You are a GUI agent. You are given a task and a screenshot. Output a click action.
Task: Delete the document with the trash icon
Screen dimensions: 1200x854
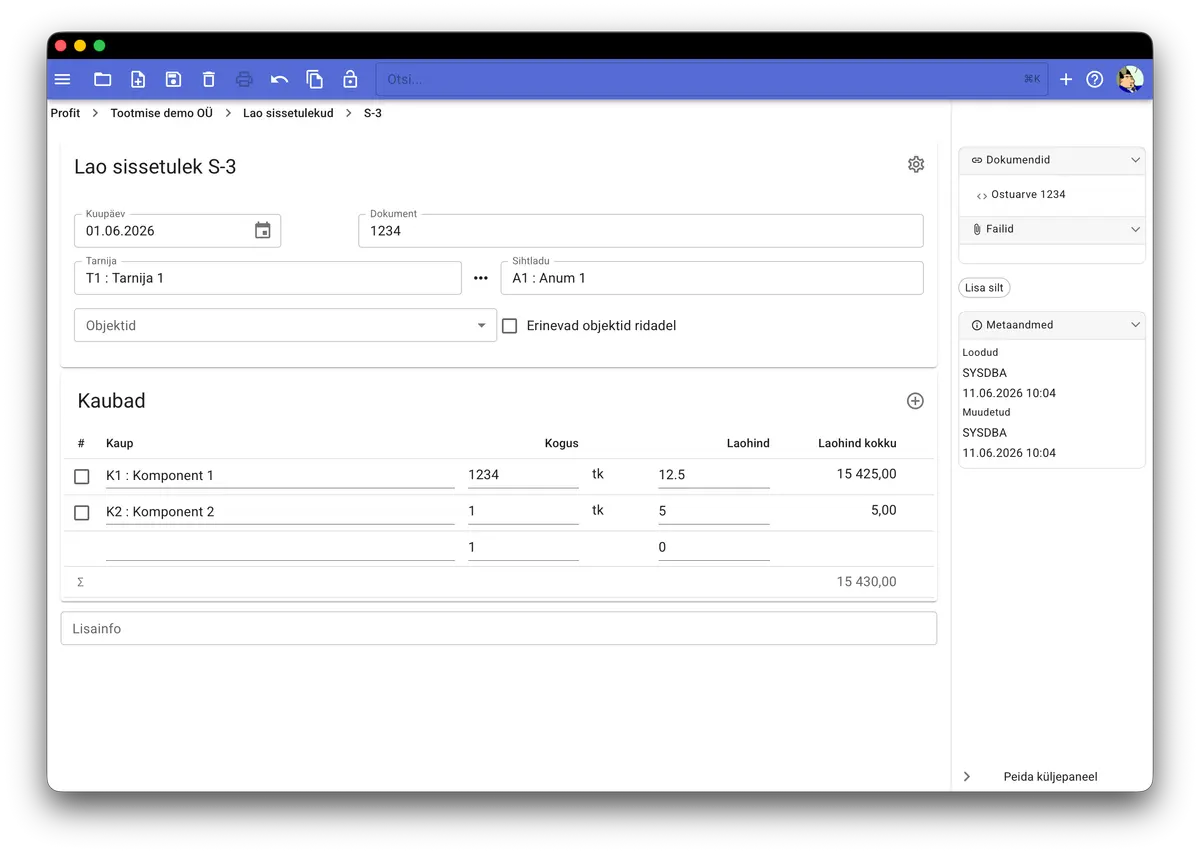coord(208,79)
